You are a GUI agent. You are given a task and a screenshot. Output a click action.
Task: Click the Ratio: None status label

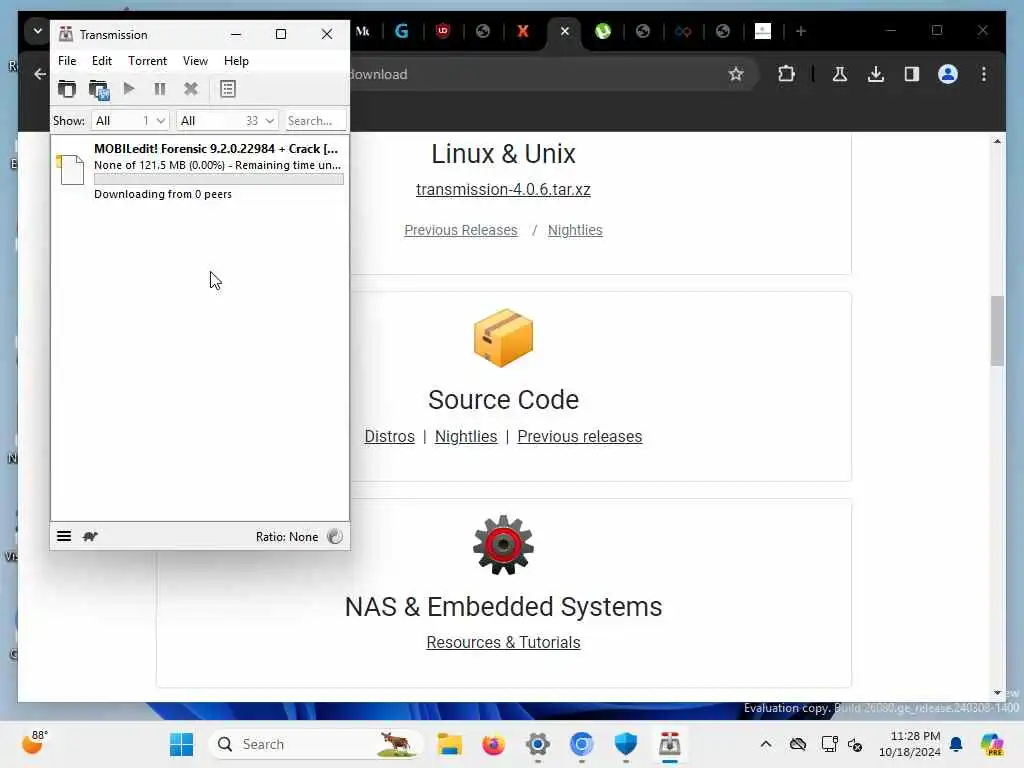[x=287, y=537]
